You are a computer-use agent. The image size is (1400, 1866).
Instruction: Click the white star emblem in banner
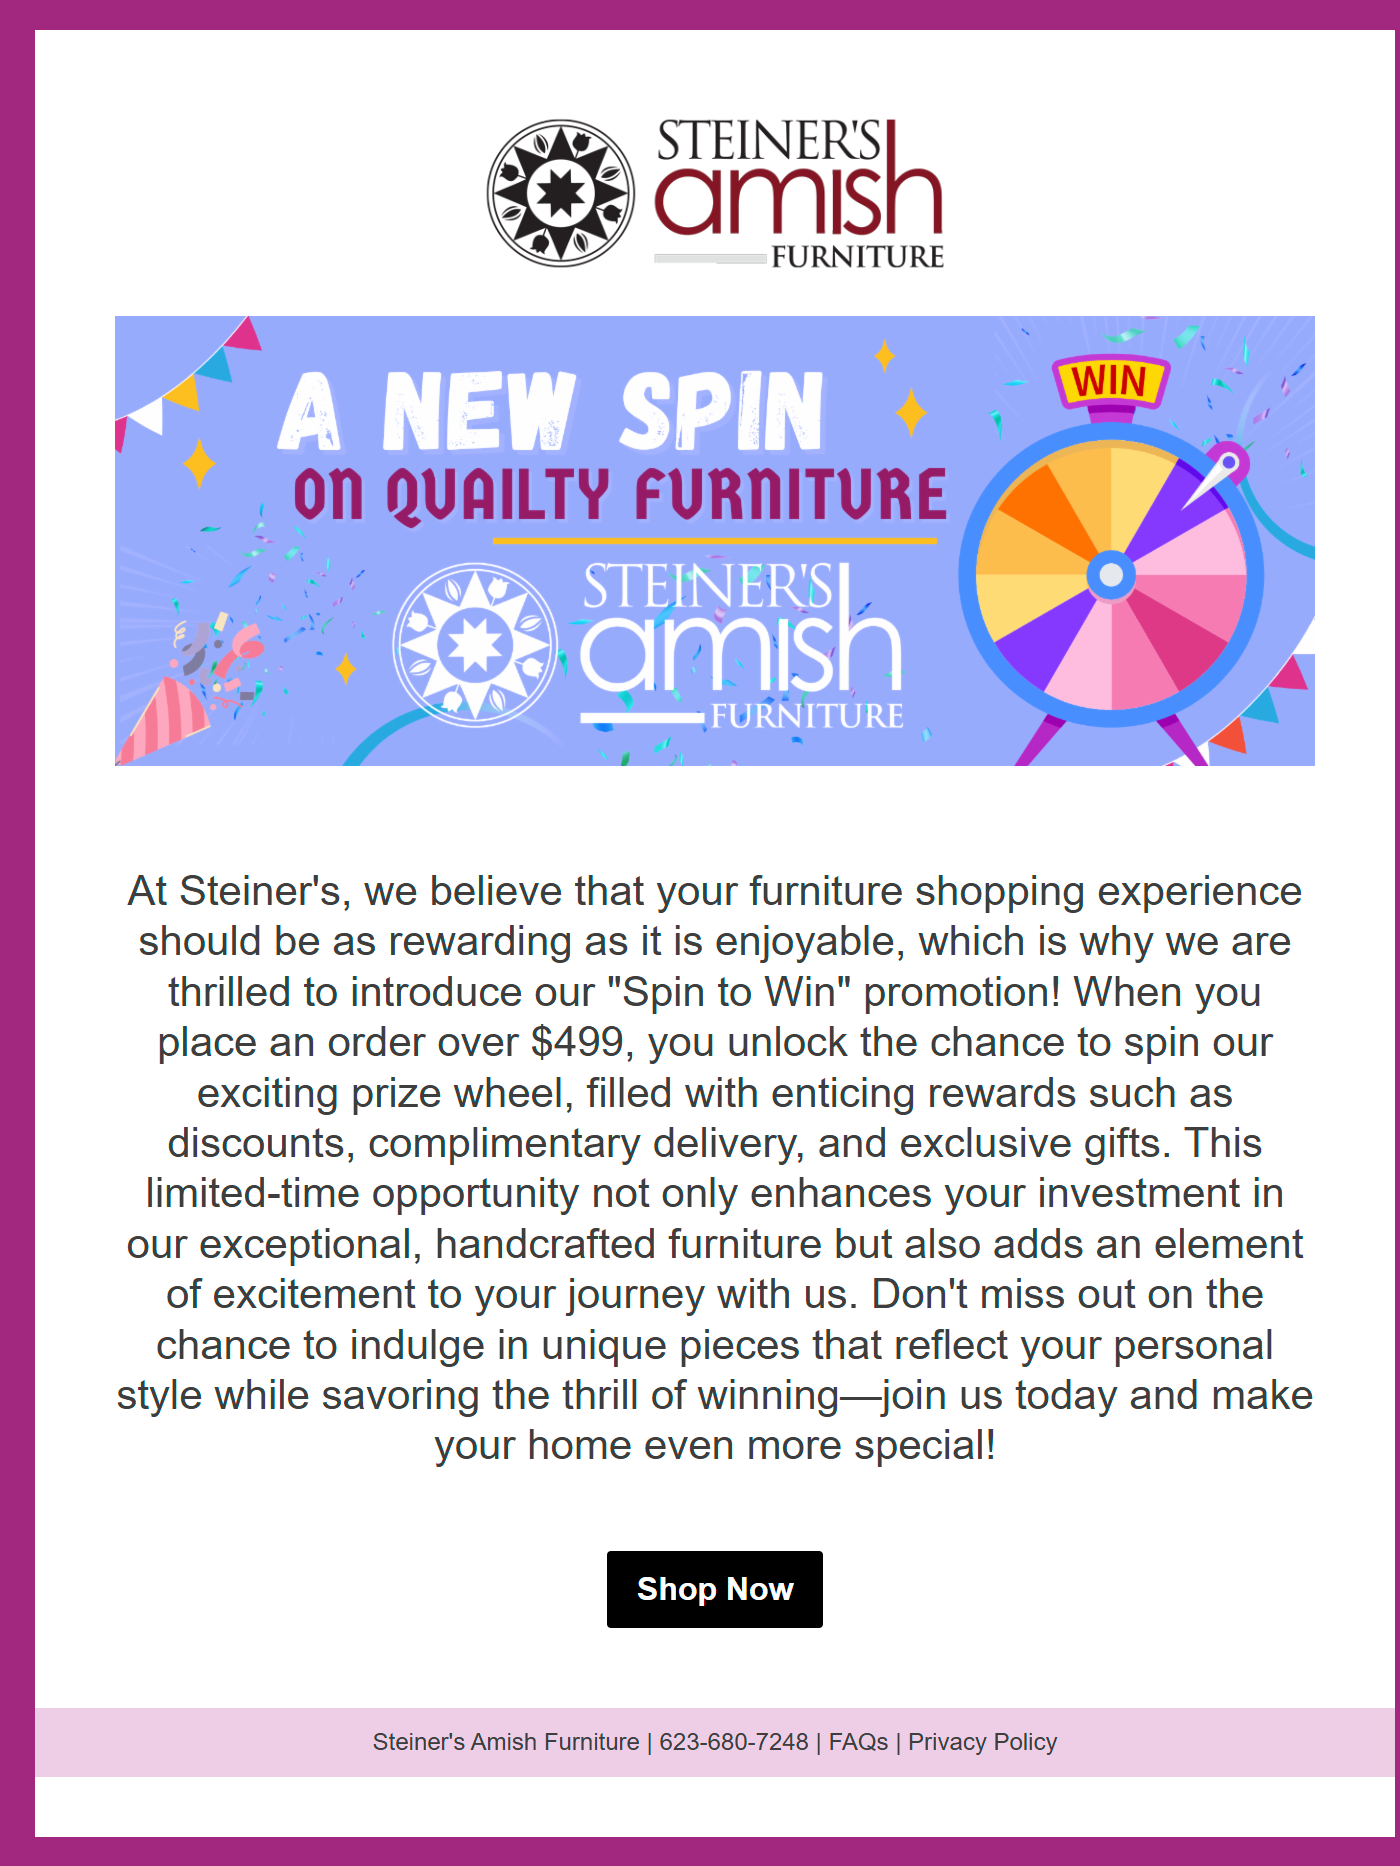click(x=475, y=644)
